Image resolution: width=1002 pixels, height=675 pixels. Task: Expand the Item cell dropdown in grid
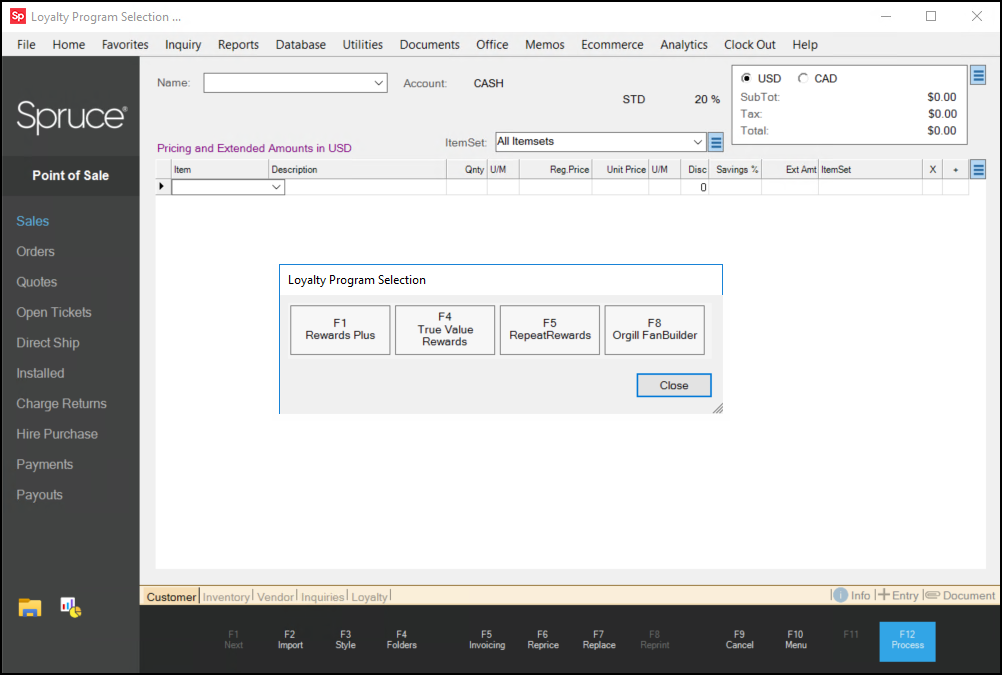276,187
